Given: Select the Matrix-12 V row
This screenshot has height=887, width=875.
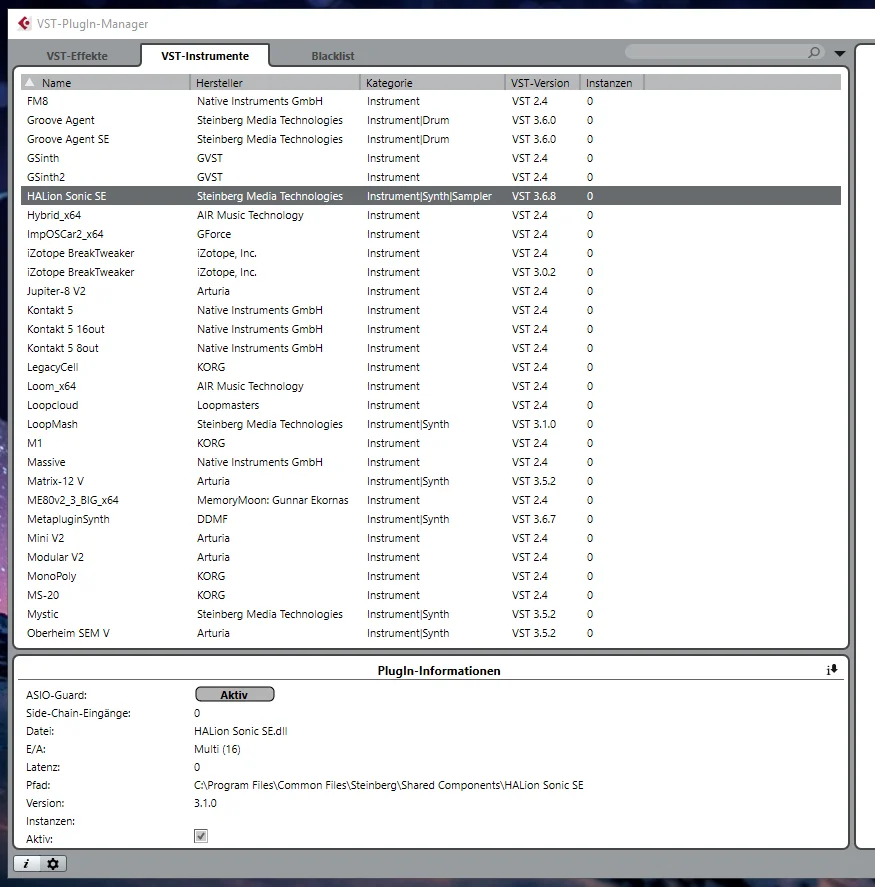Looking at the screenshot, I should click(x=431, y=481).
